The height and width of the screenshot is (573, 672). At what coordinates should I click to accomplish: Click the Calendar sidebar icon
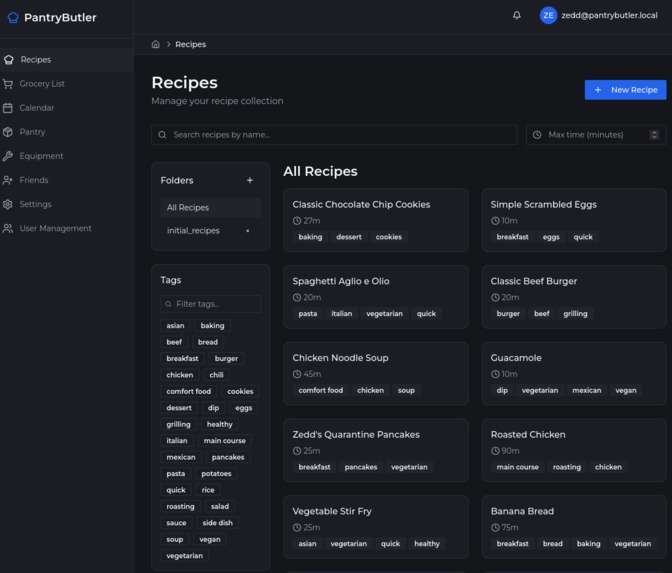[x=8, y=108]
